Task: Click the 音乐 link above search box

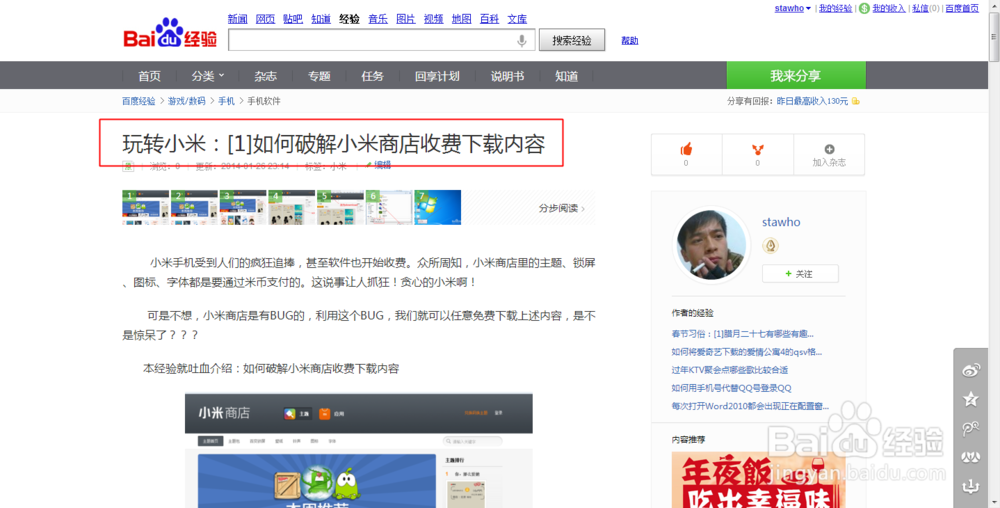Action: tap(378, 19)
